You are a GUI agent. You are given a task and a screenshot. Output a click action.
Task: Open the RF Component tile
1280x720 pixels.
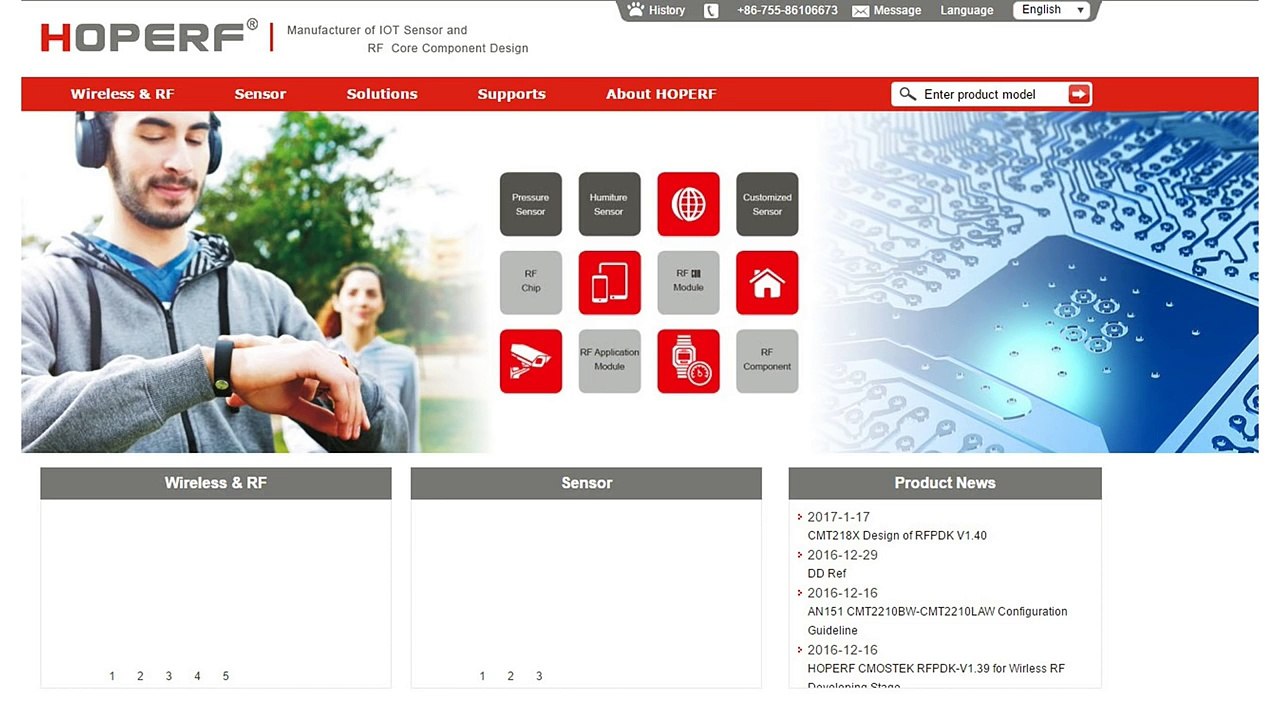[x=767, y=361]
